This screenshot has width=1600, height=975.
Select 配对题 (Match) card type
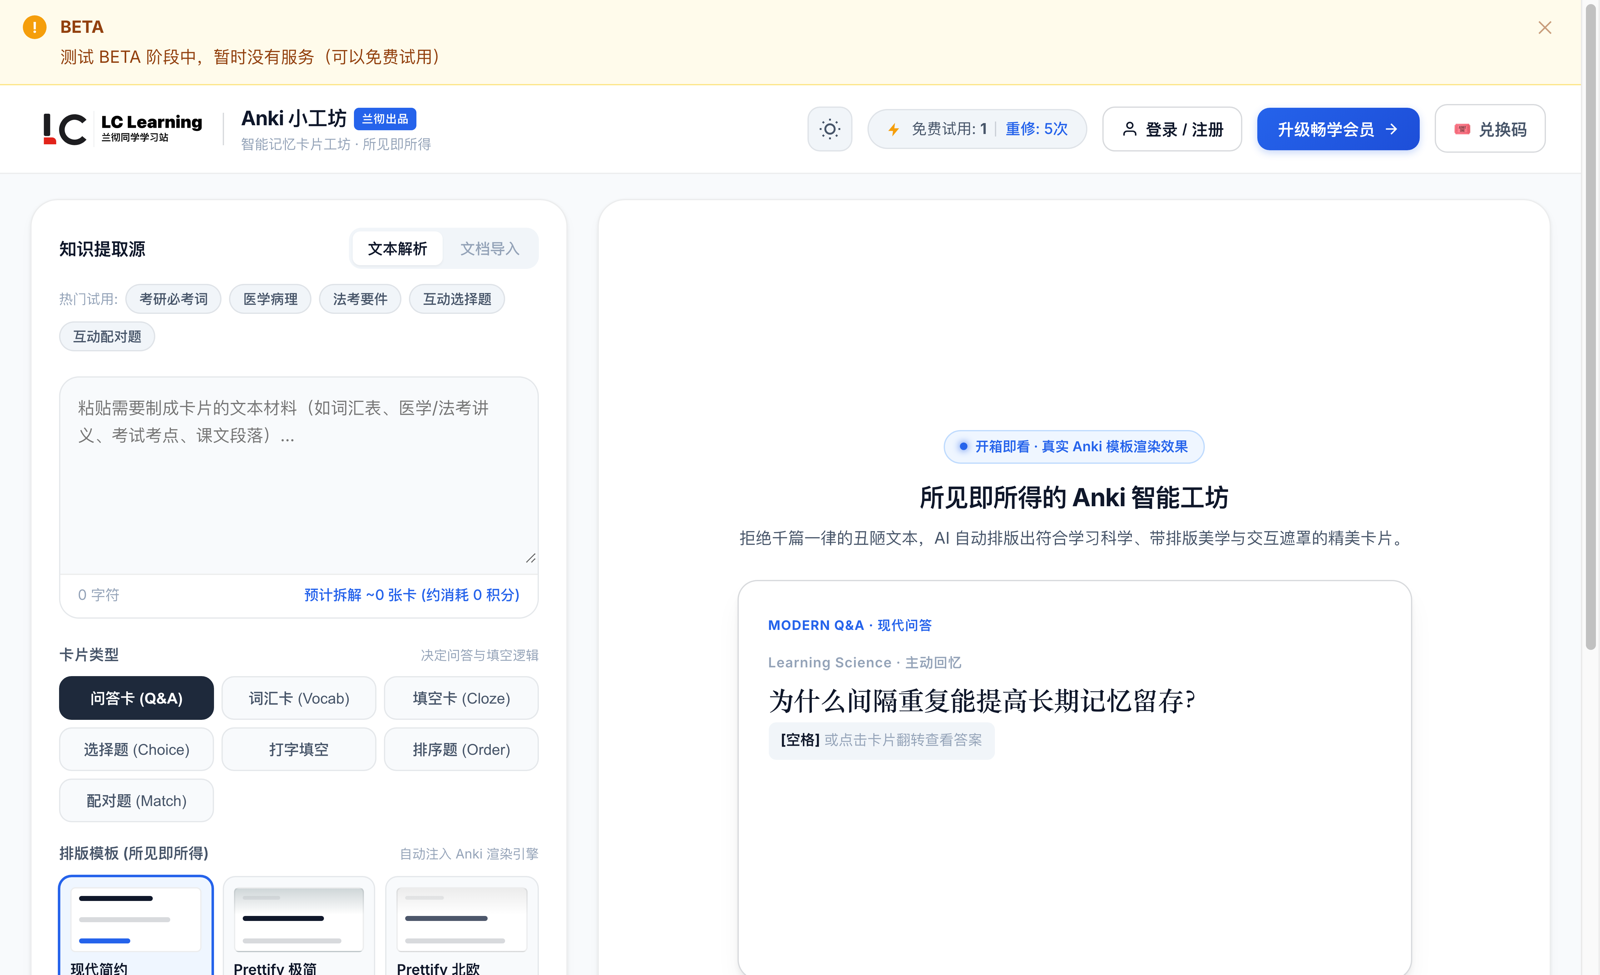[136, 801]
